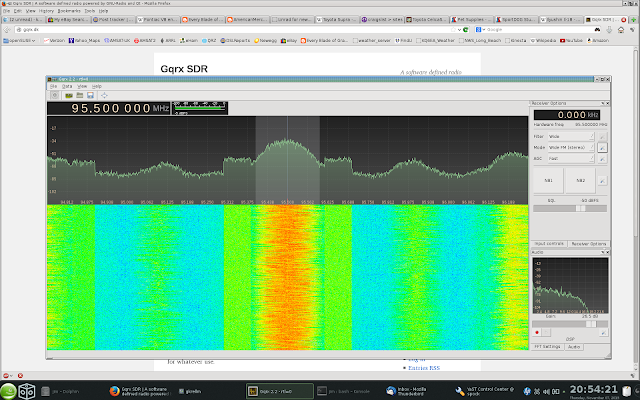Open Gqrx Help menu
Image resolution: width=640 pixels, height=400 pixels.
point(96,87)
